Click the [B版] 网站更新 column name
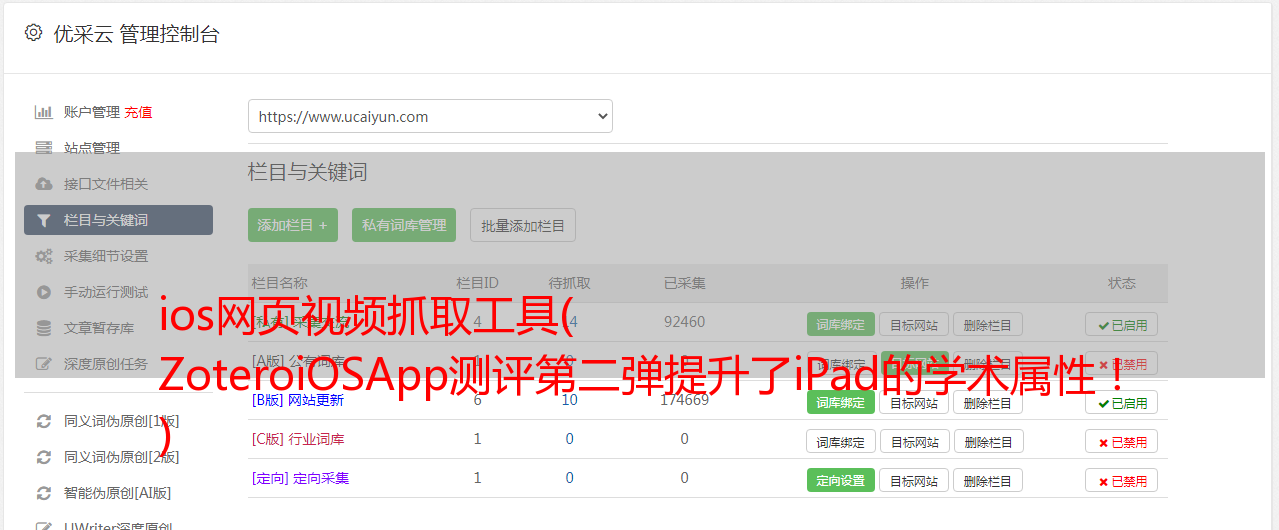Image resolution: width=1279 pixels, height=530 pixels. 298,400
